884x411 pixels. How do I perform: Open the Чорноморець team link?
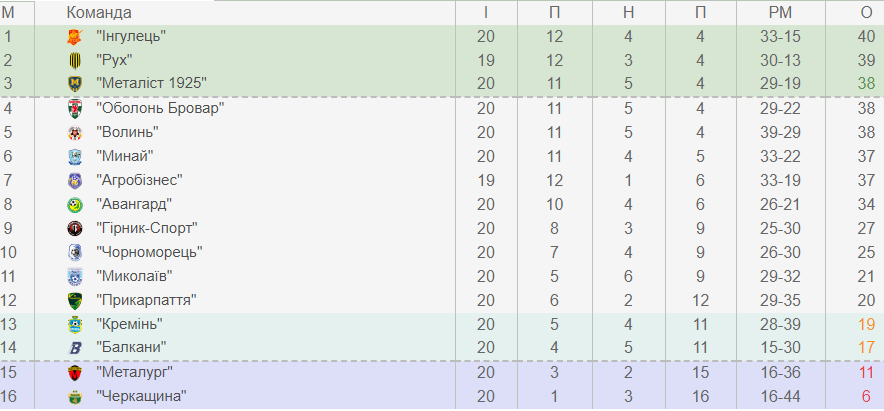[x=149, y=252]
